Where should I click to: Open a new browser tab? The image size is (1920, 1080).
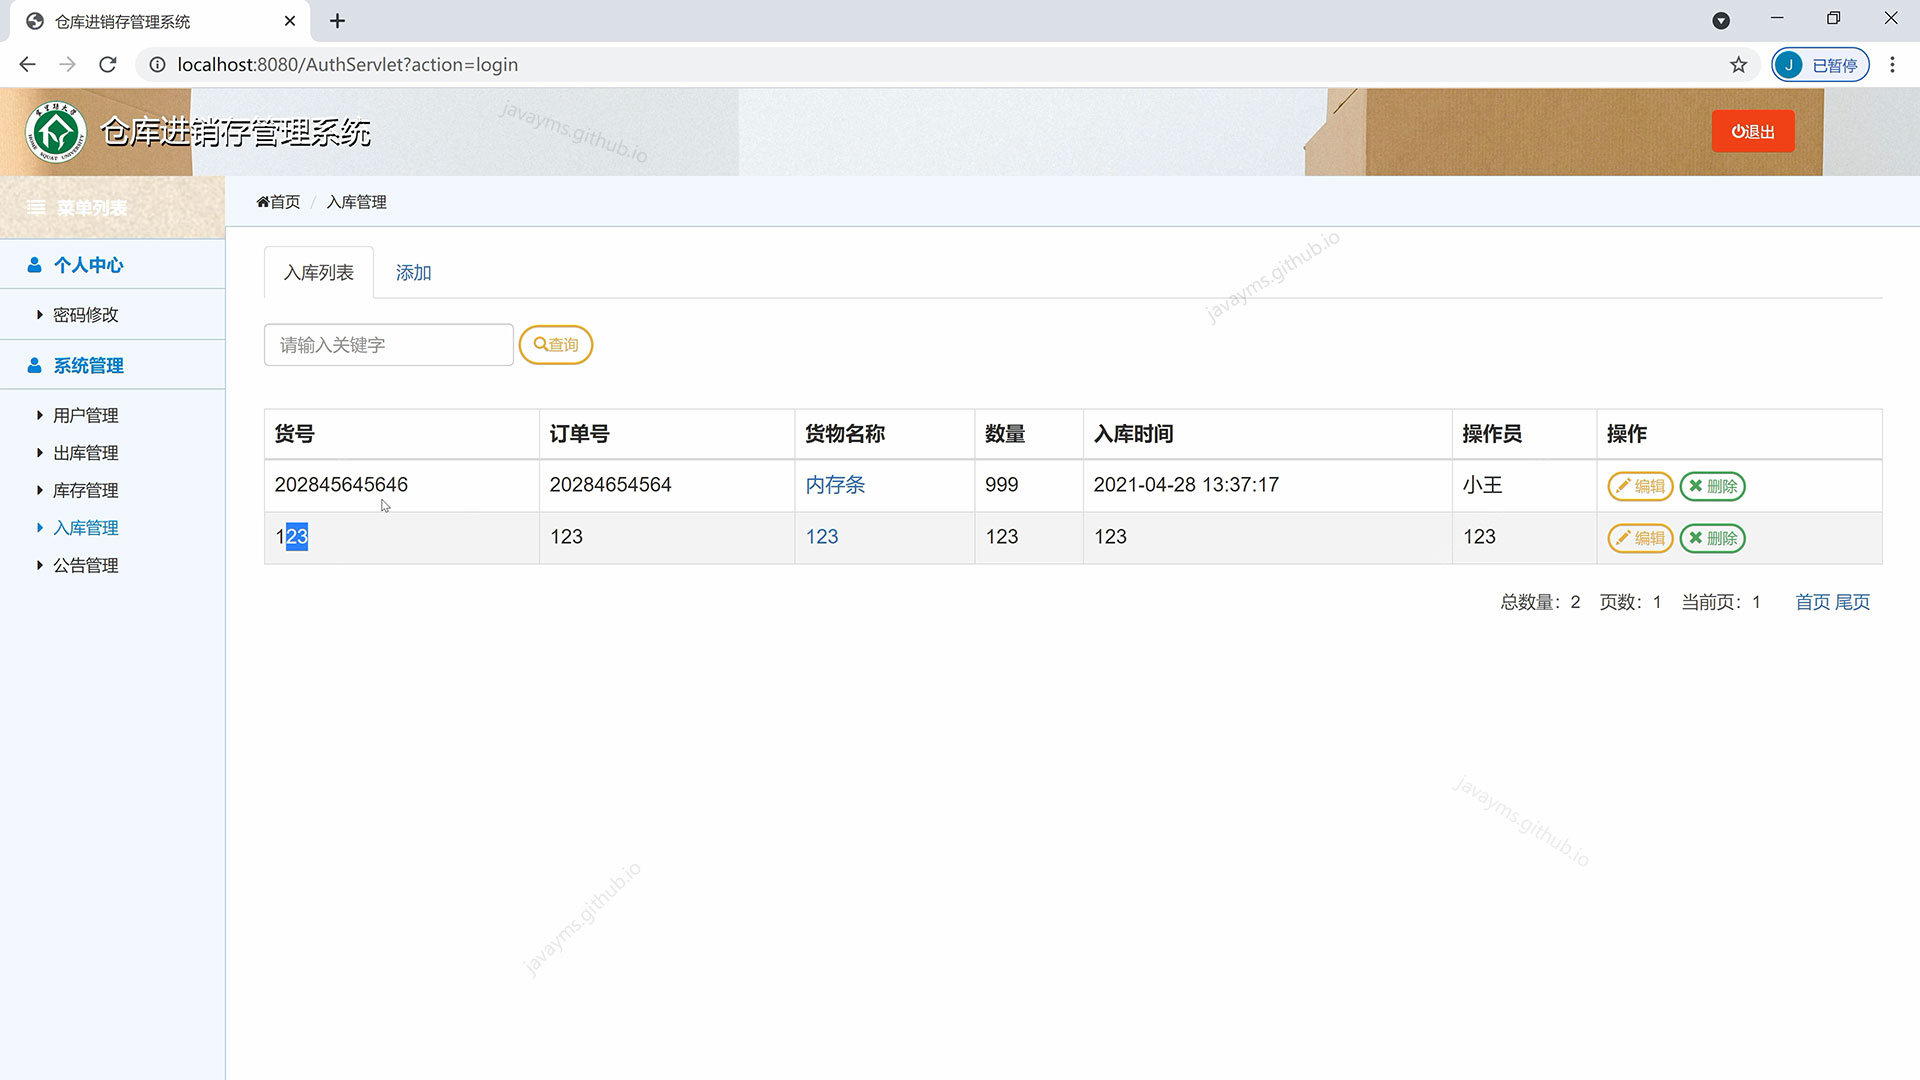(338, 21)
